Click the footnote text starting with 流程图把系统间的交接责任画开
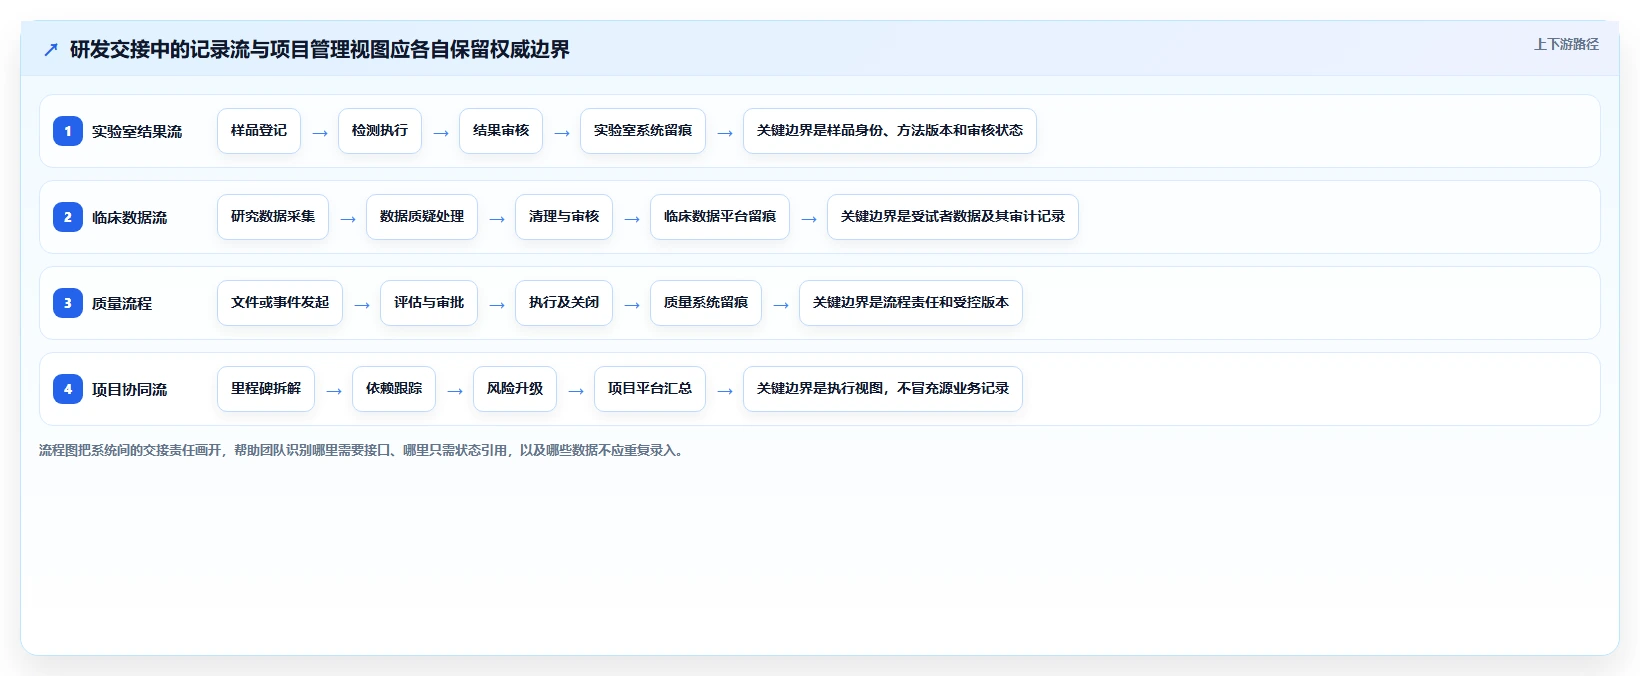The height and width of the screenshot is (676, 1640). [363, 451]
